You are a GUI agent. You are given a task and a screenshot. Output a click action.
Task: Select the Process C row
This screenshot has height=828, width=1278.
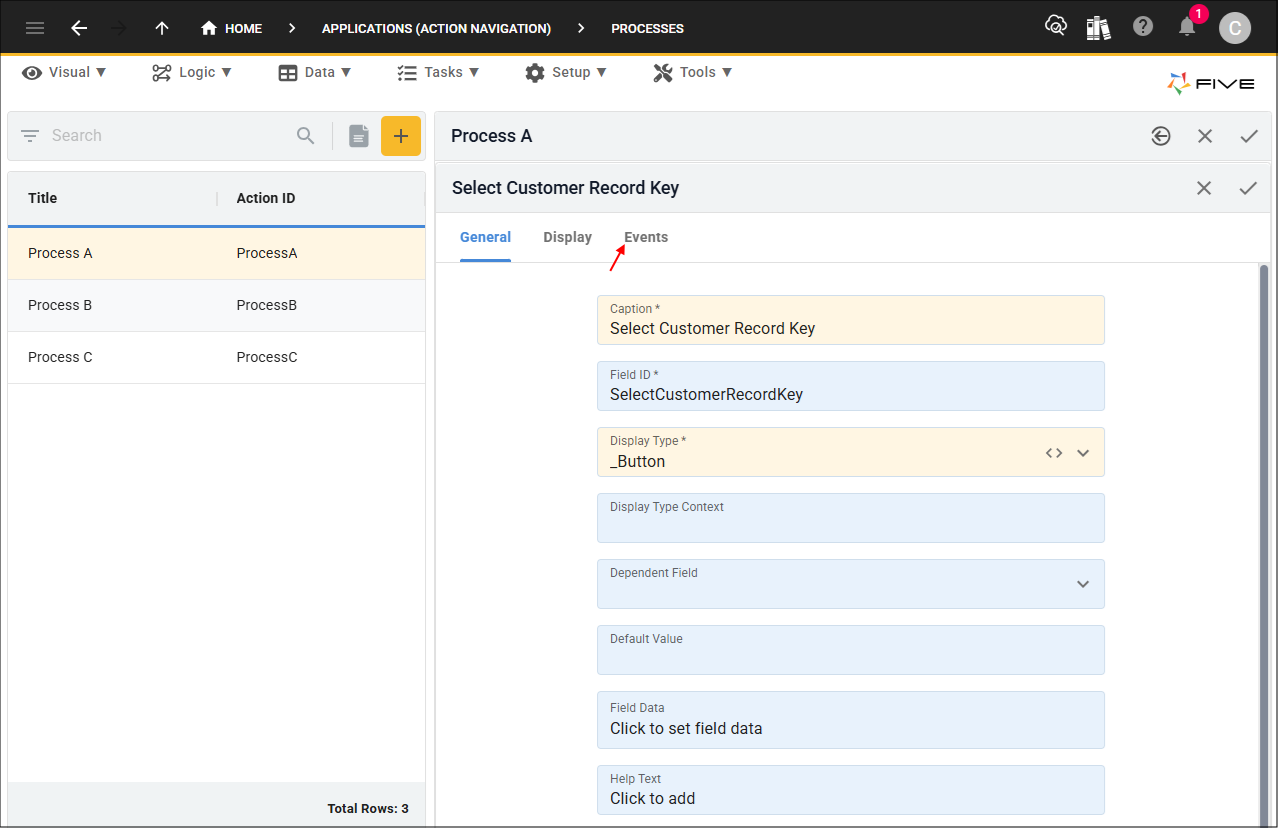(x=216, y=357)
